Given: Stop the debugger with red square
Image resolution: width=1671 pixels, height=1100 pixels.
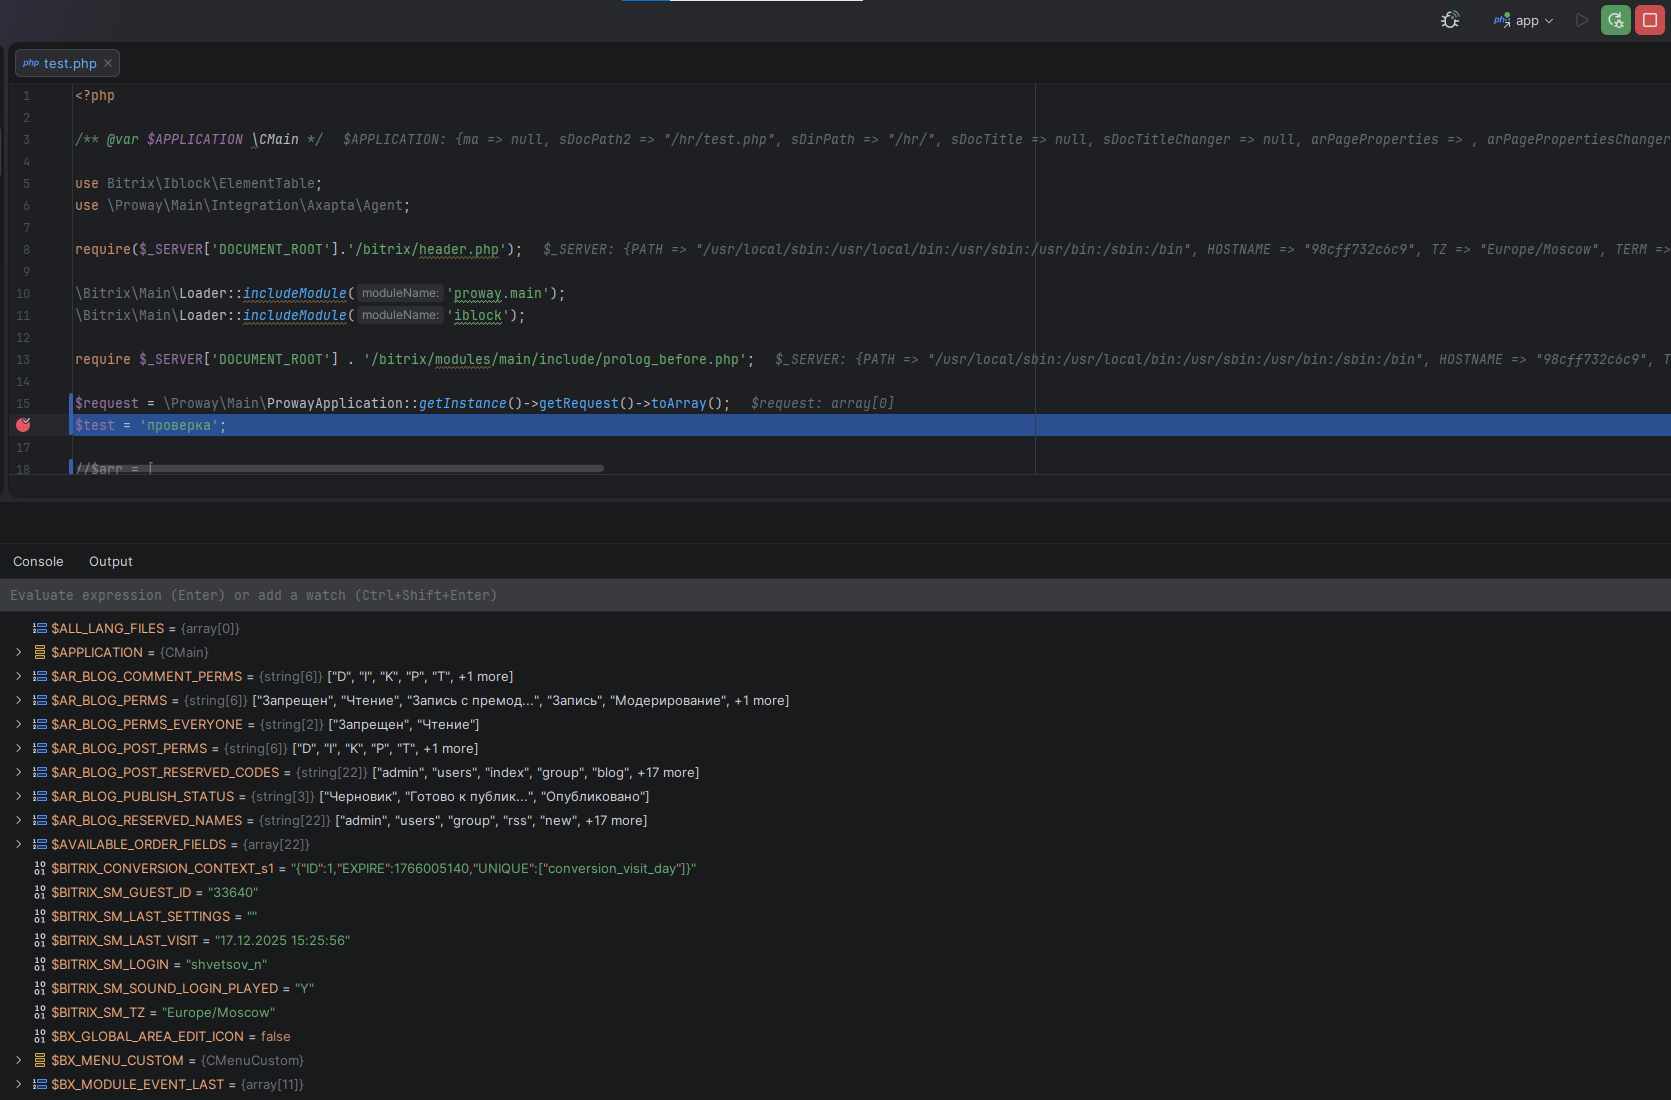Looking at the screenshot, I should tap(1649, 20).
